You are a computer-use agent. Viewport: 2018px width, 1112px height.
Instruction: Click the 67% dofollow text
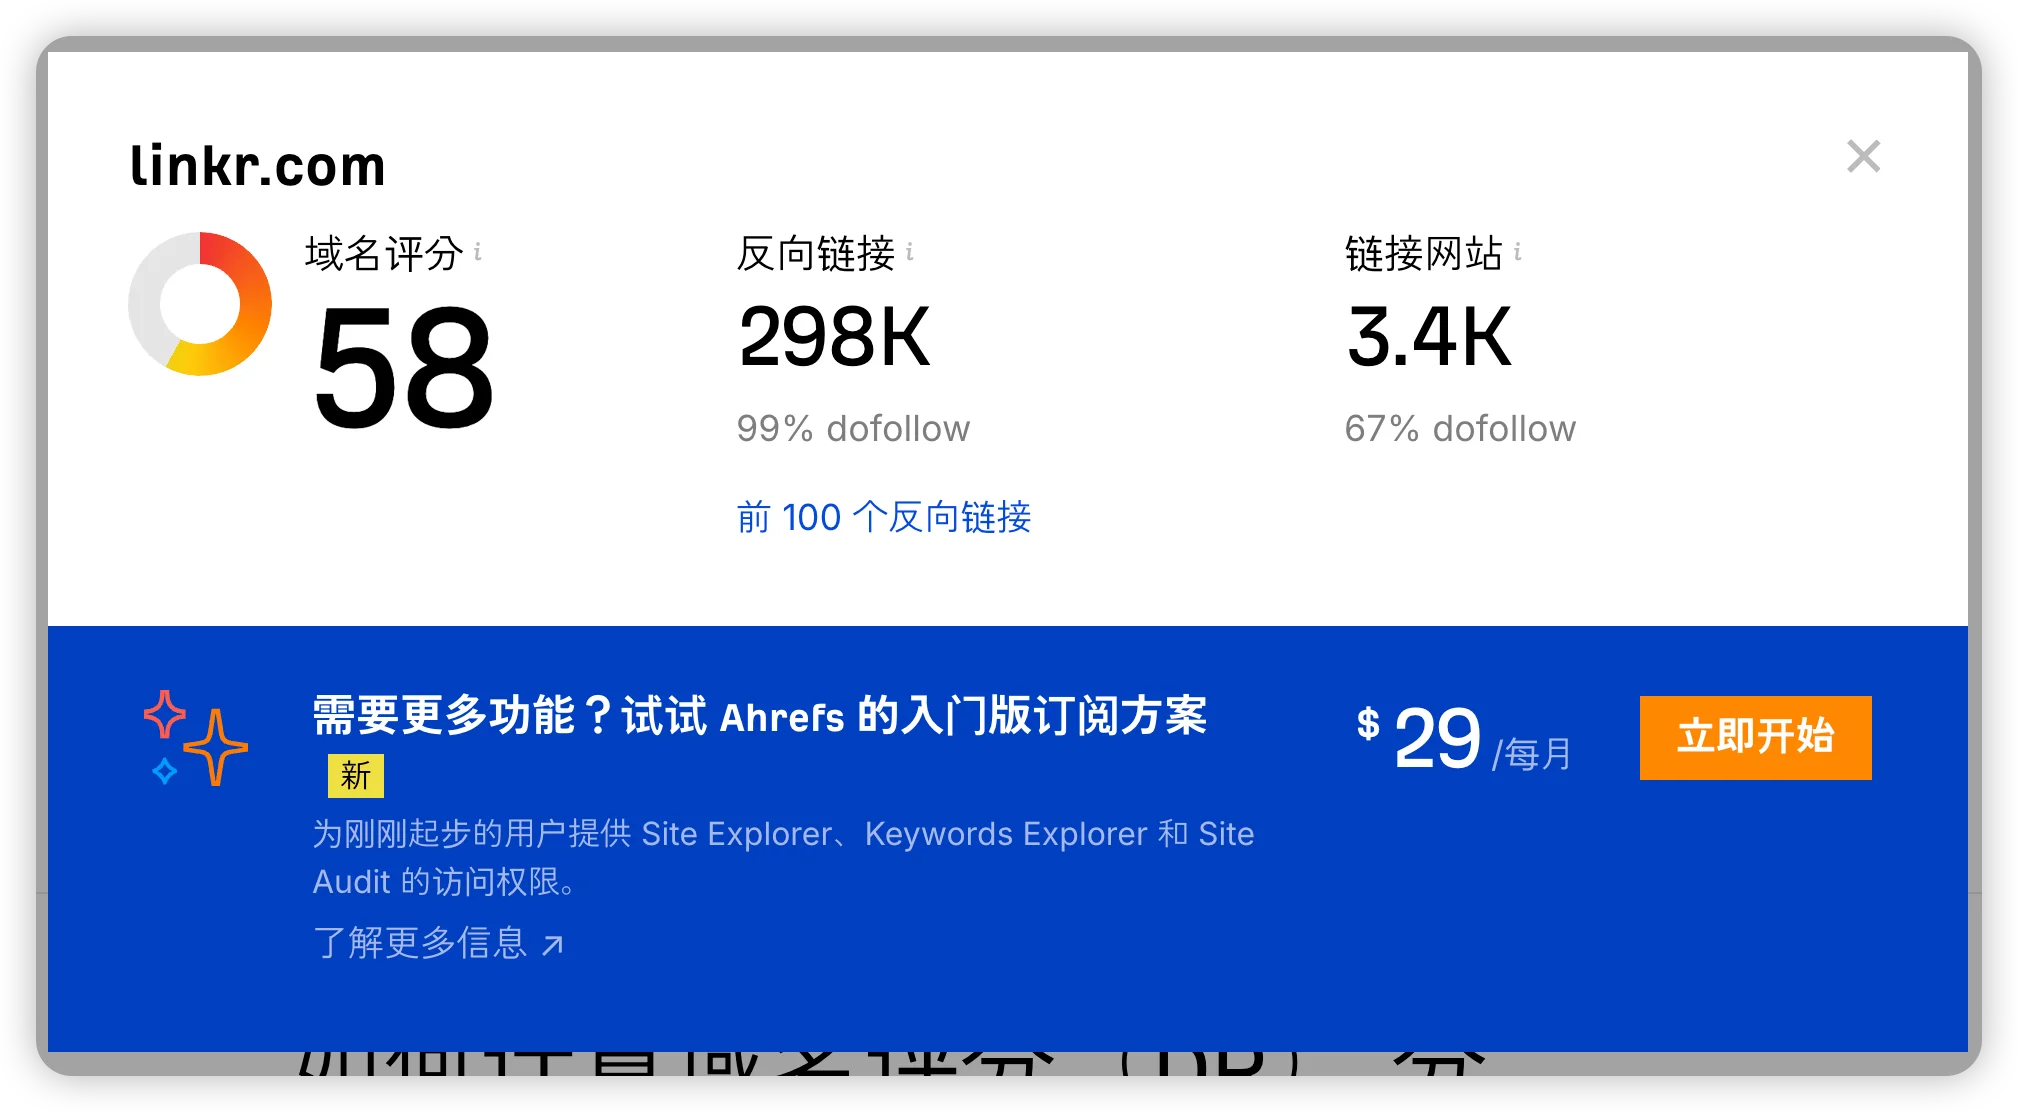(1459, 428)
